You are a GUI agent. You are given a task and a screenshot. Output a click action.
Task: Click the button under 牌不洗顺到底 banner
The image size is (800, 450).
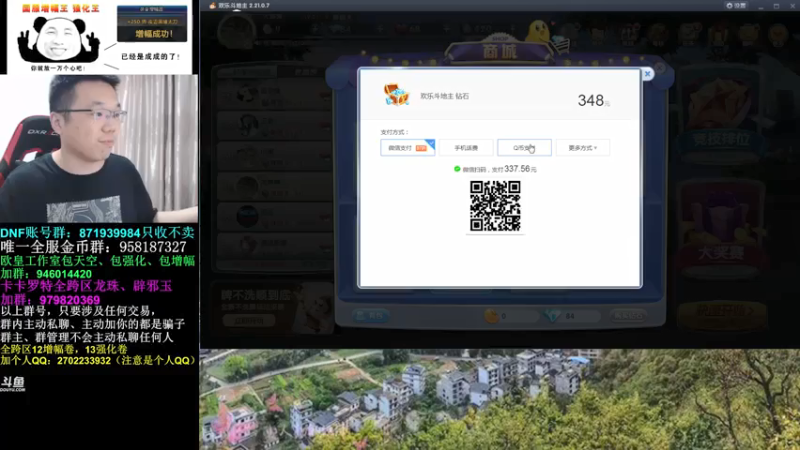(249, 321)
